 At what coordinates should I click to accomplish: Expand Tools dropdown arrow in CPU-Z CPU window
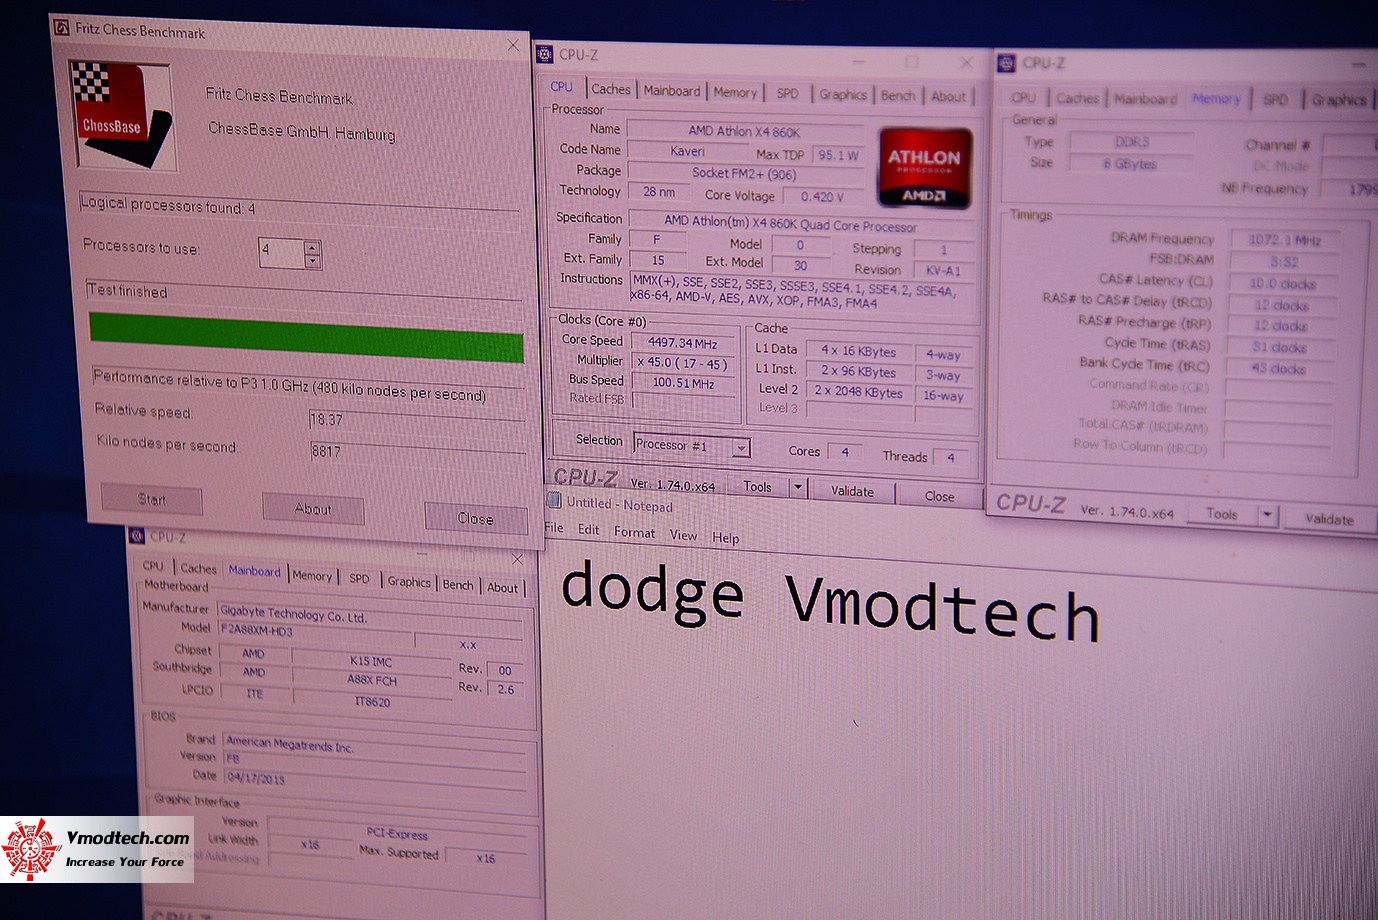pyautogui.click(x=798, y=488)
